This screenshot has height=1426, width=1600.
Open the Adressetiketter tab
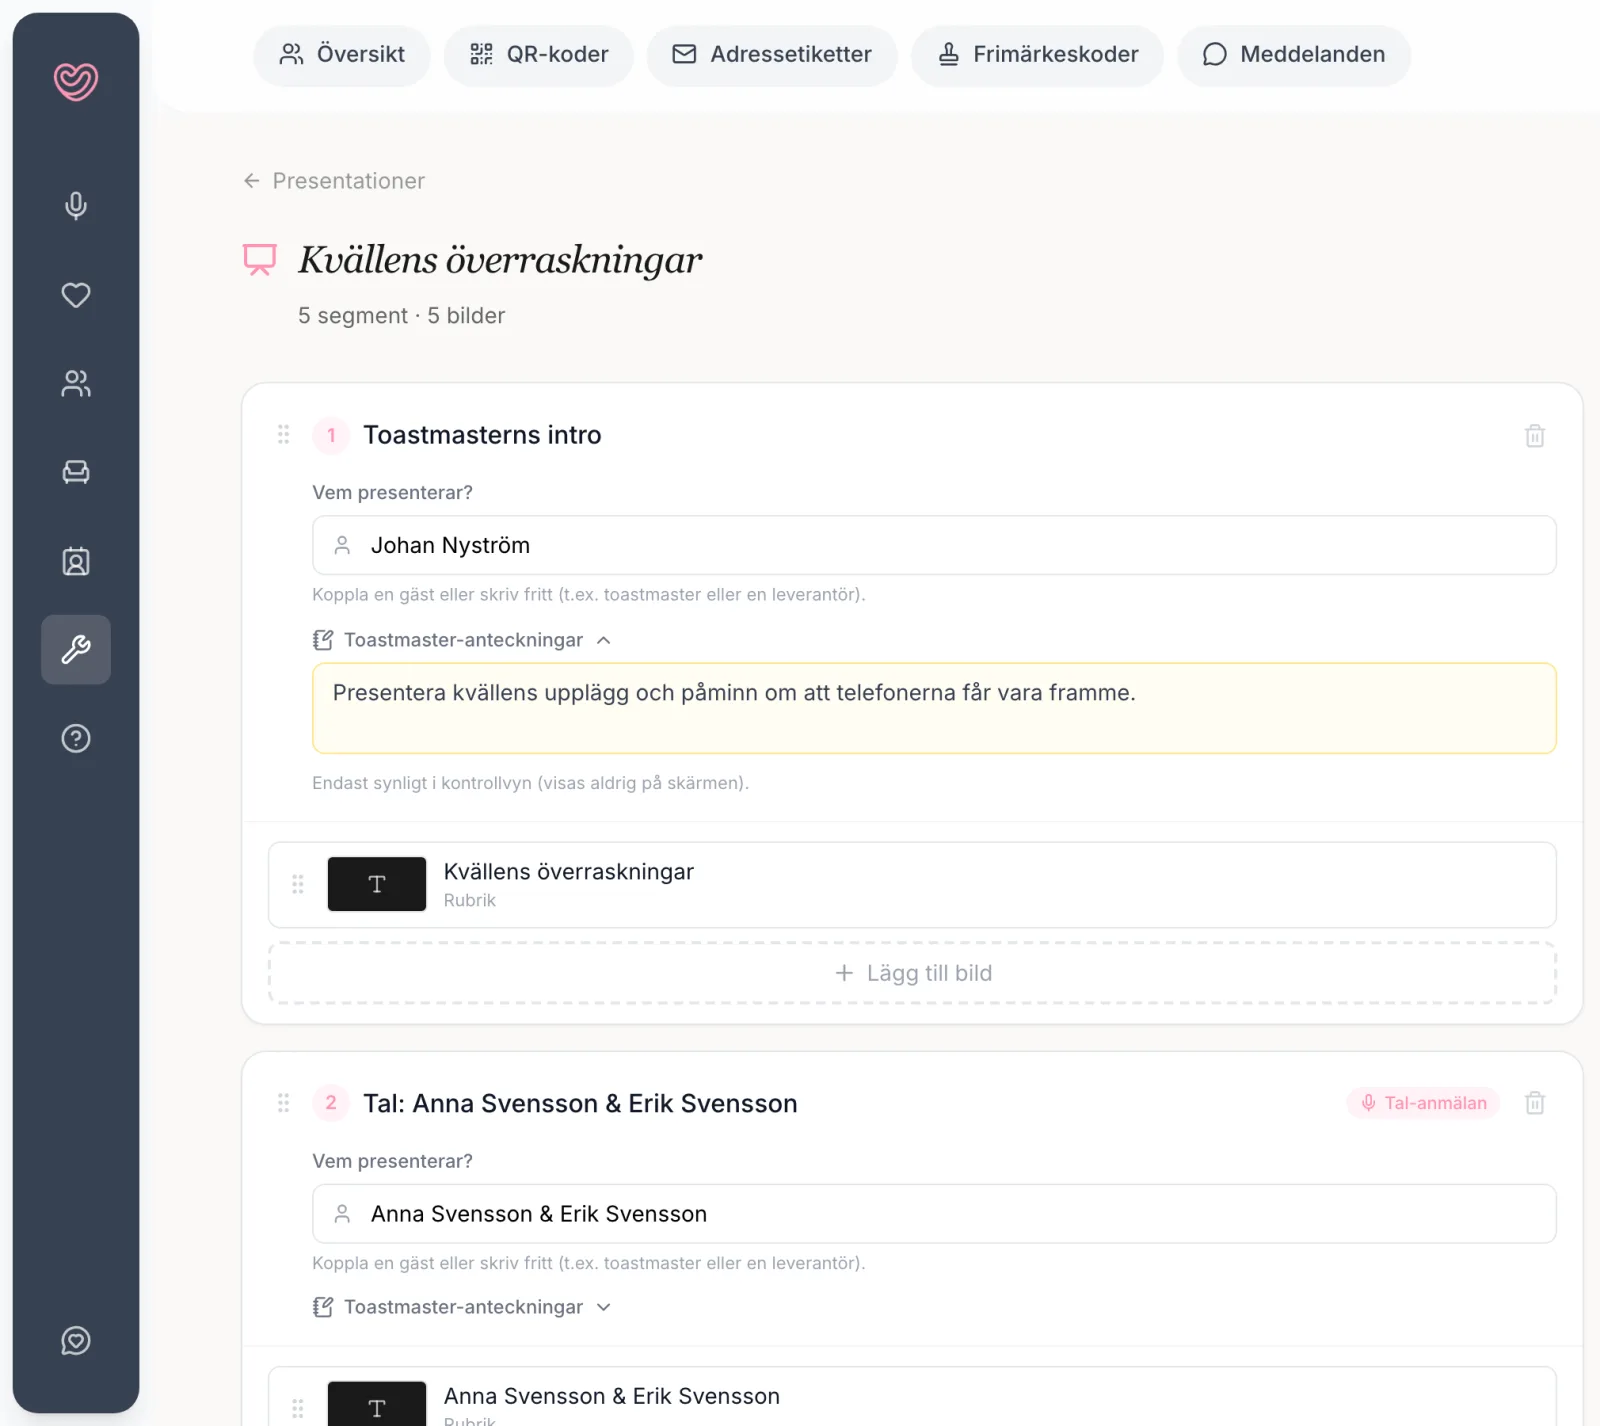[x=772, y=55]
